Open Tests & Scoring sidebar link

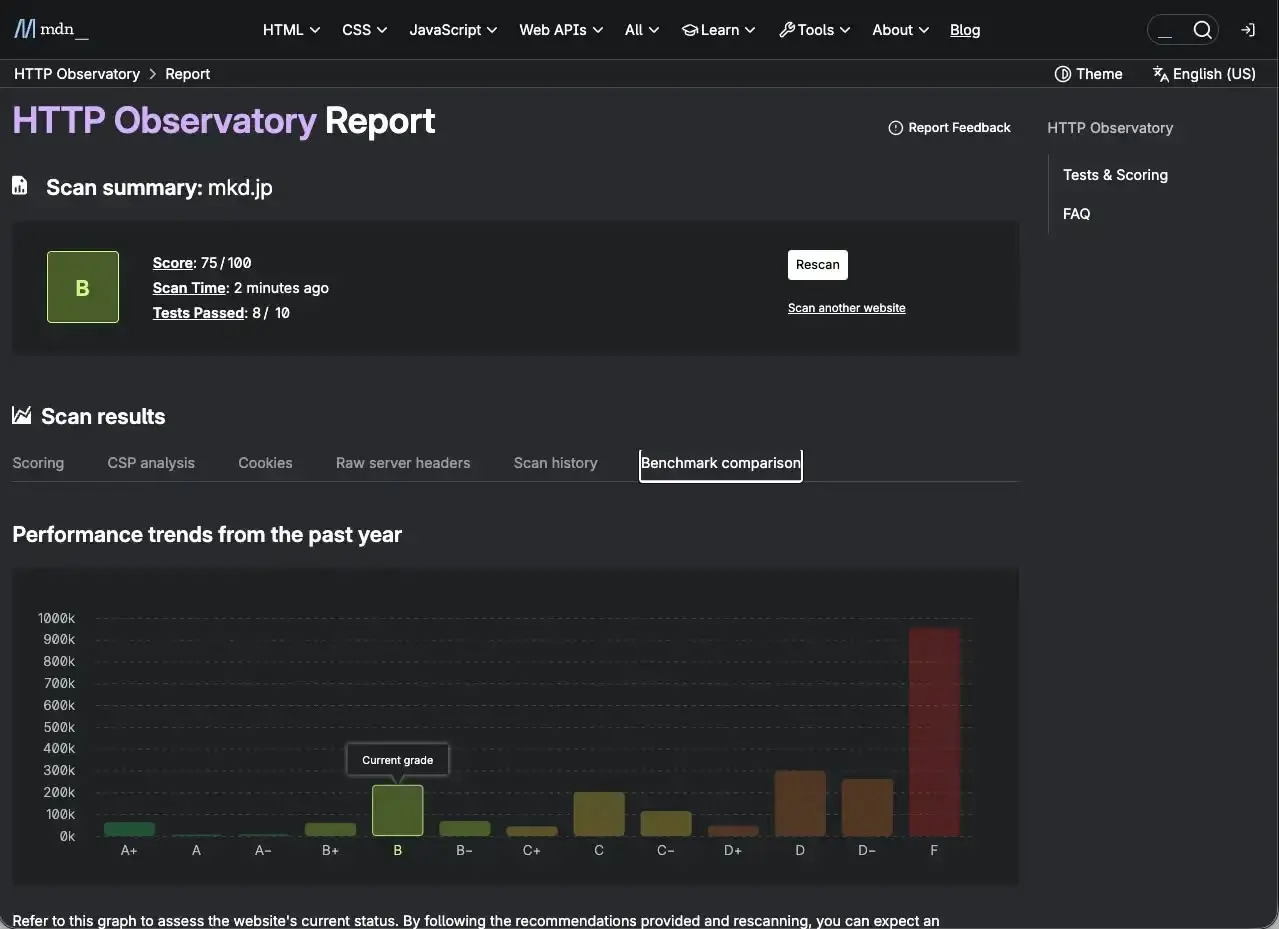1115,175
